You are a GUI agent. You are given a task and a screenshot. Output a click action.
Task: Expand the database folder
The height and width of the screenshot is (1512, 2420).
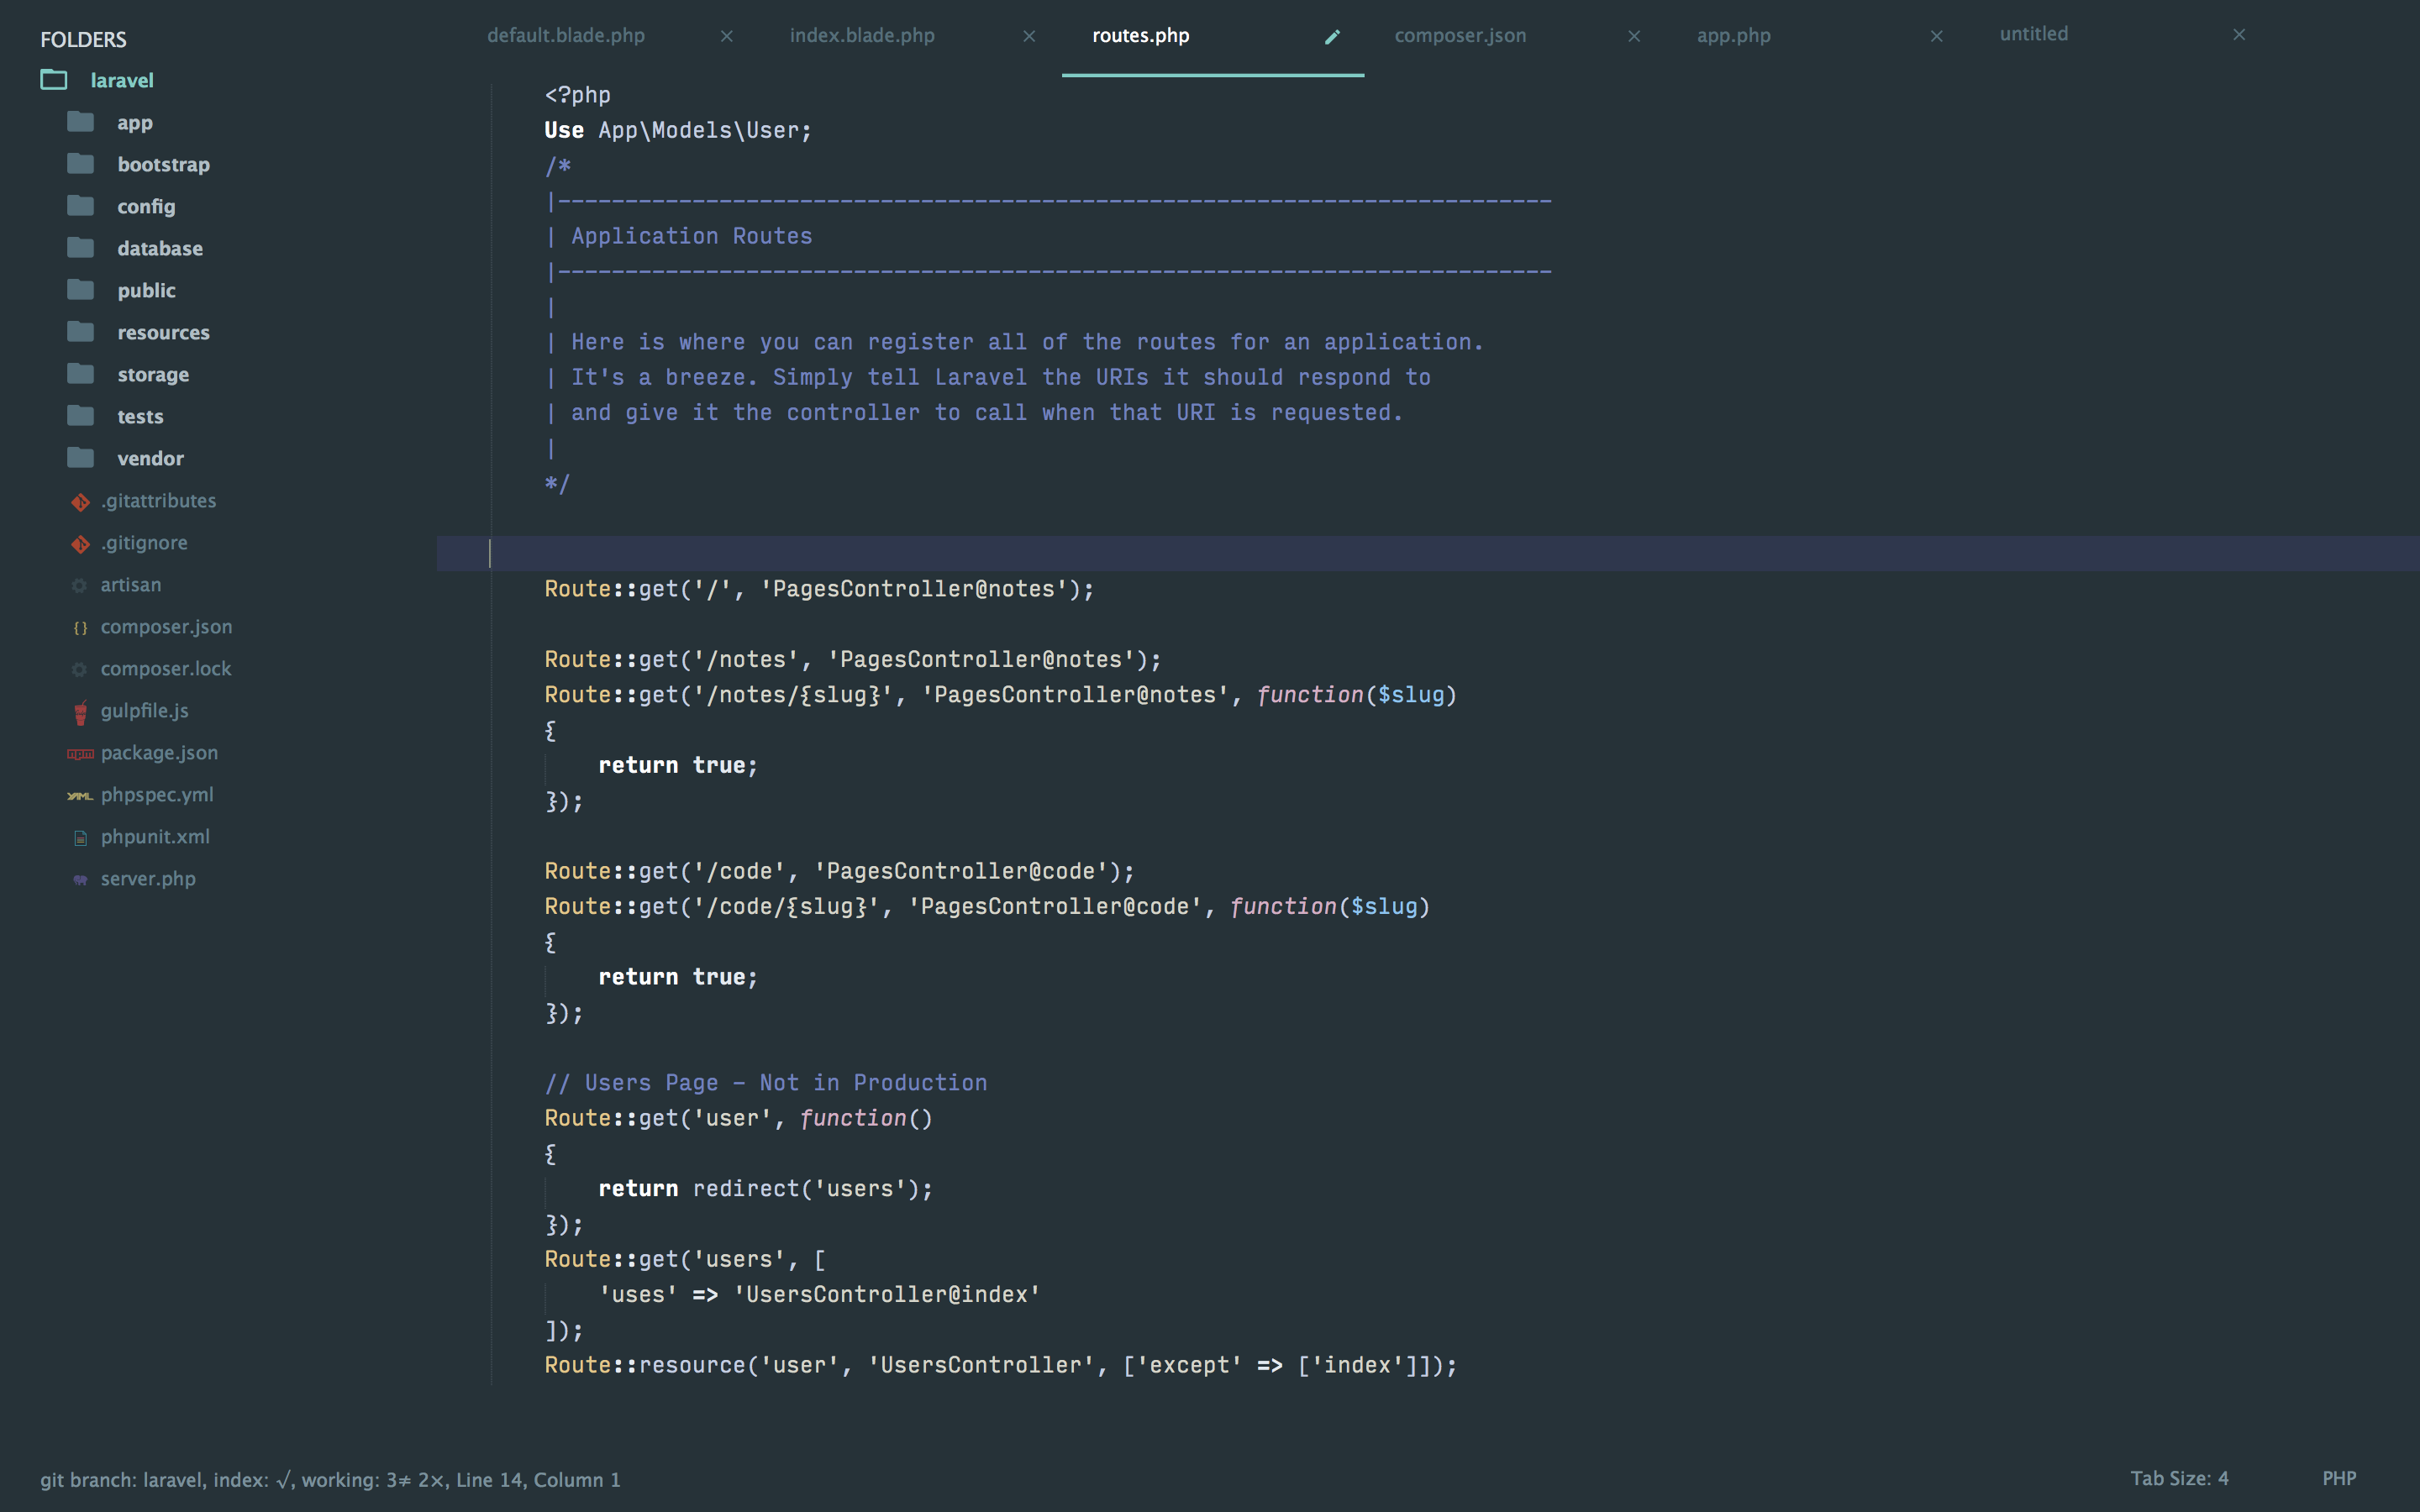[x=160, y=248]
